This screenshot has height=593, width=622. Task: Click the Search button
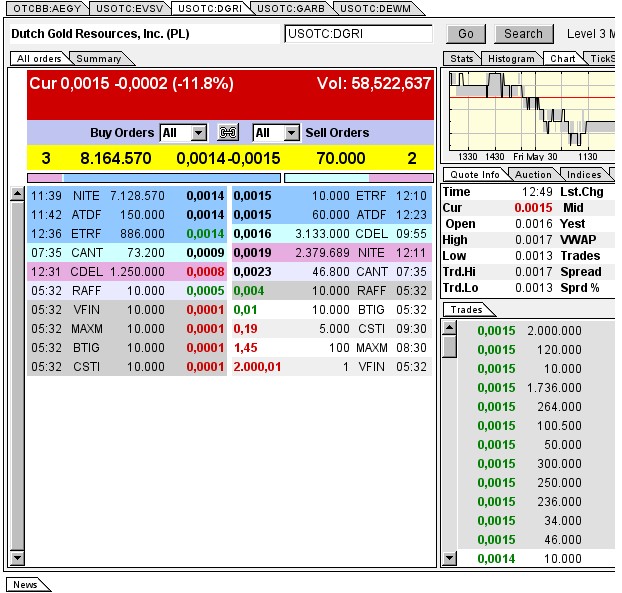pyautogui.click(x=523, y=34)
